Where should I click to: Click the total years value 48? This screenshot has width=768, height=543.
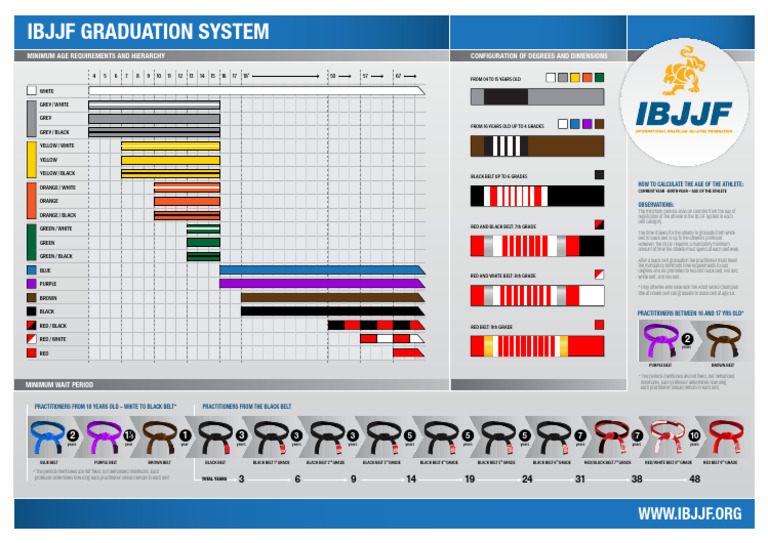coord(695,479)
